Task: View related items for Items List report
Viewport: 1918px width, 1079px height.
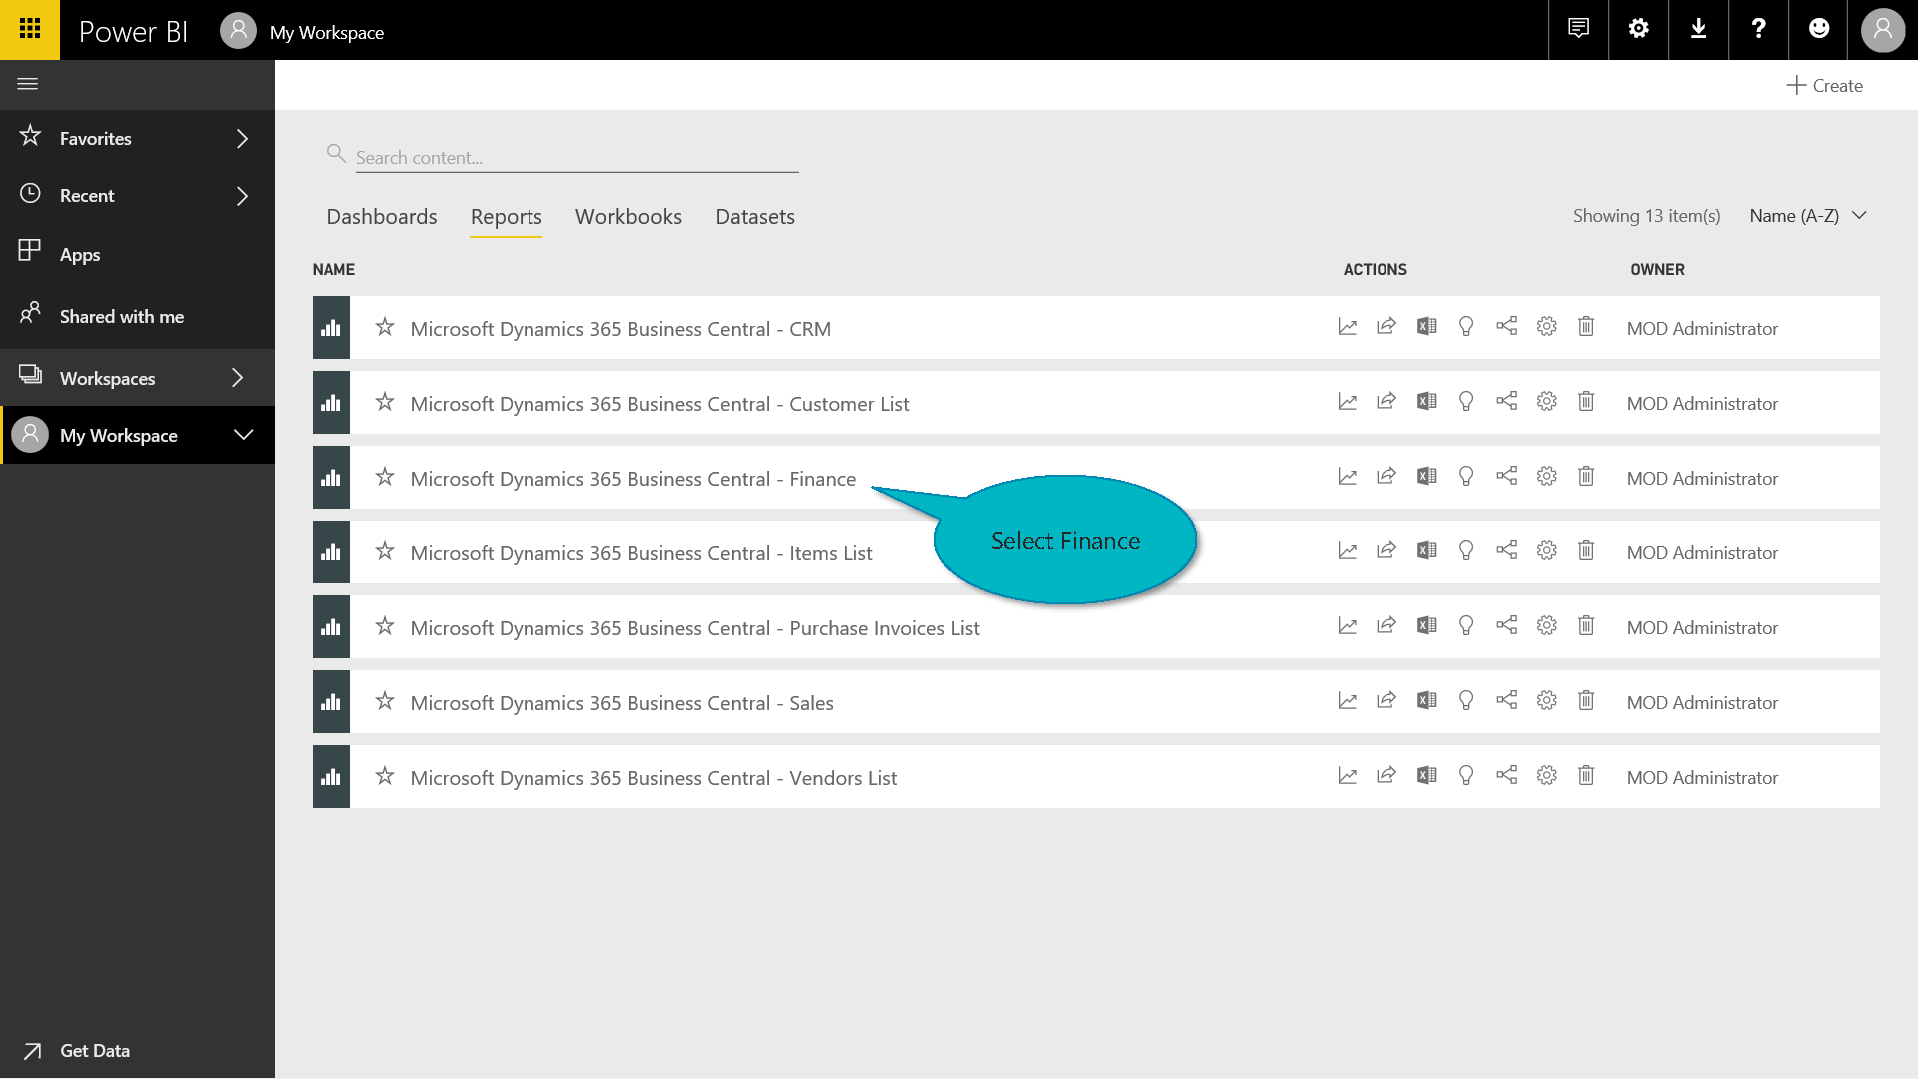Action: (x=1506, y=551)
